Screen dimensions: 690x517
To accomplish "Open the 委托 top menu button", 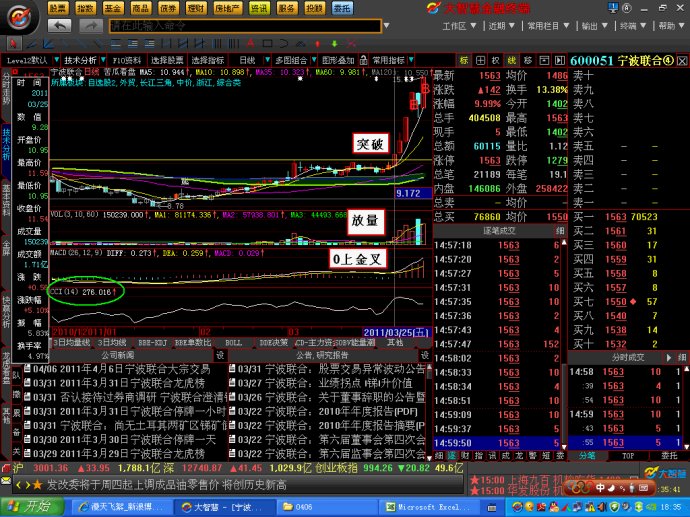I will (342, 8).
